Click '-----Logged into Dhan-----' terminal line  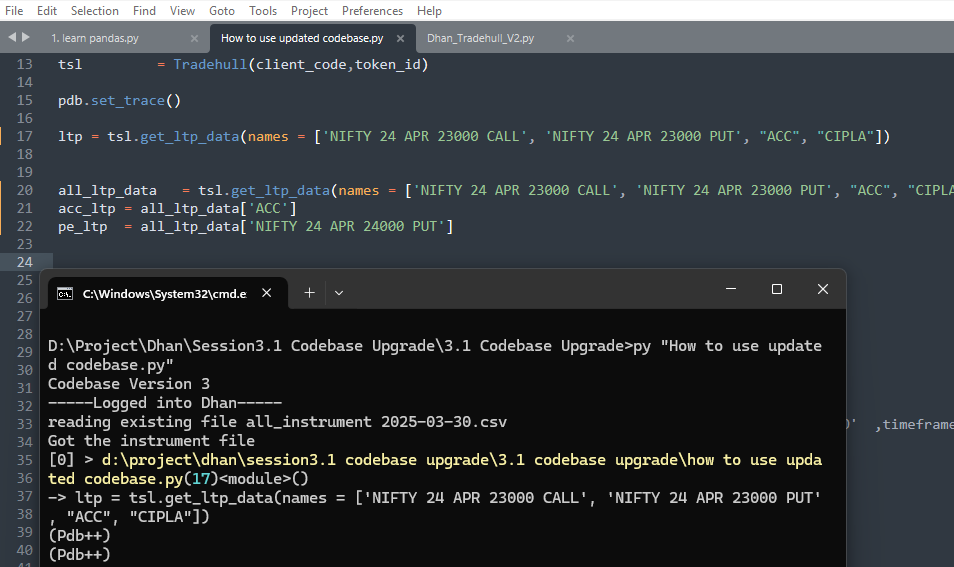165,403
